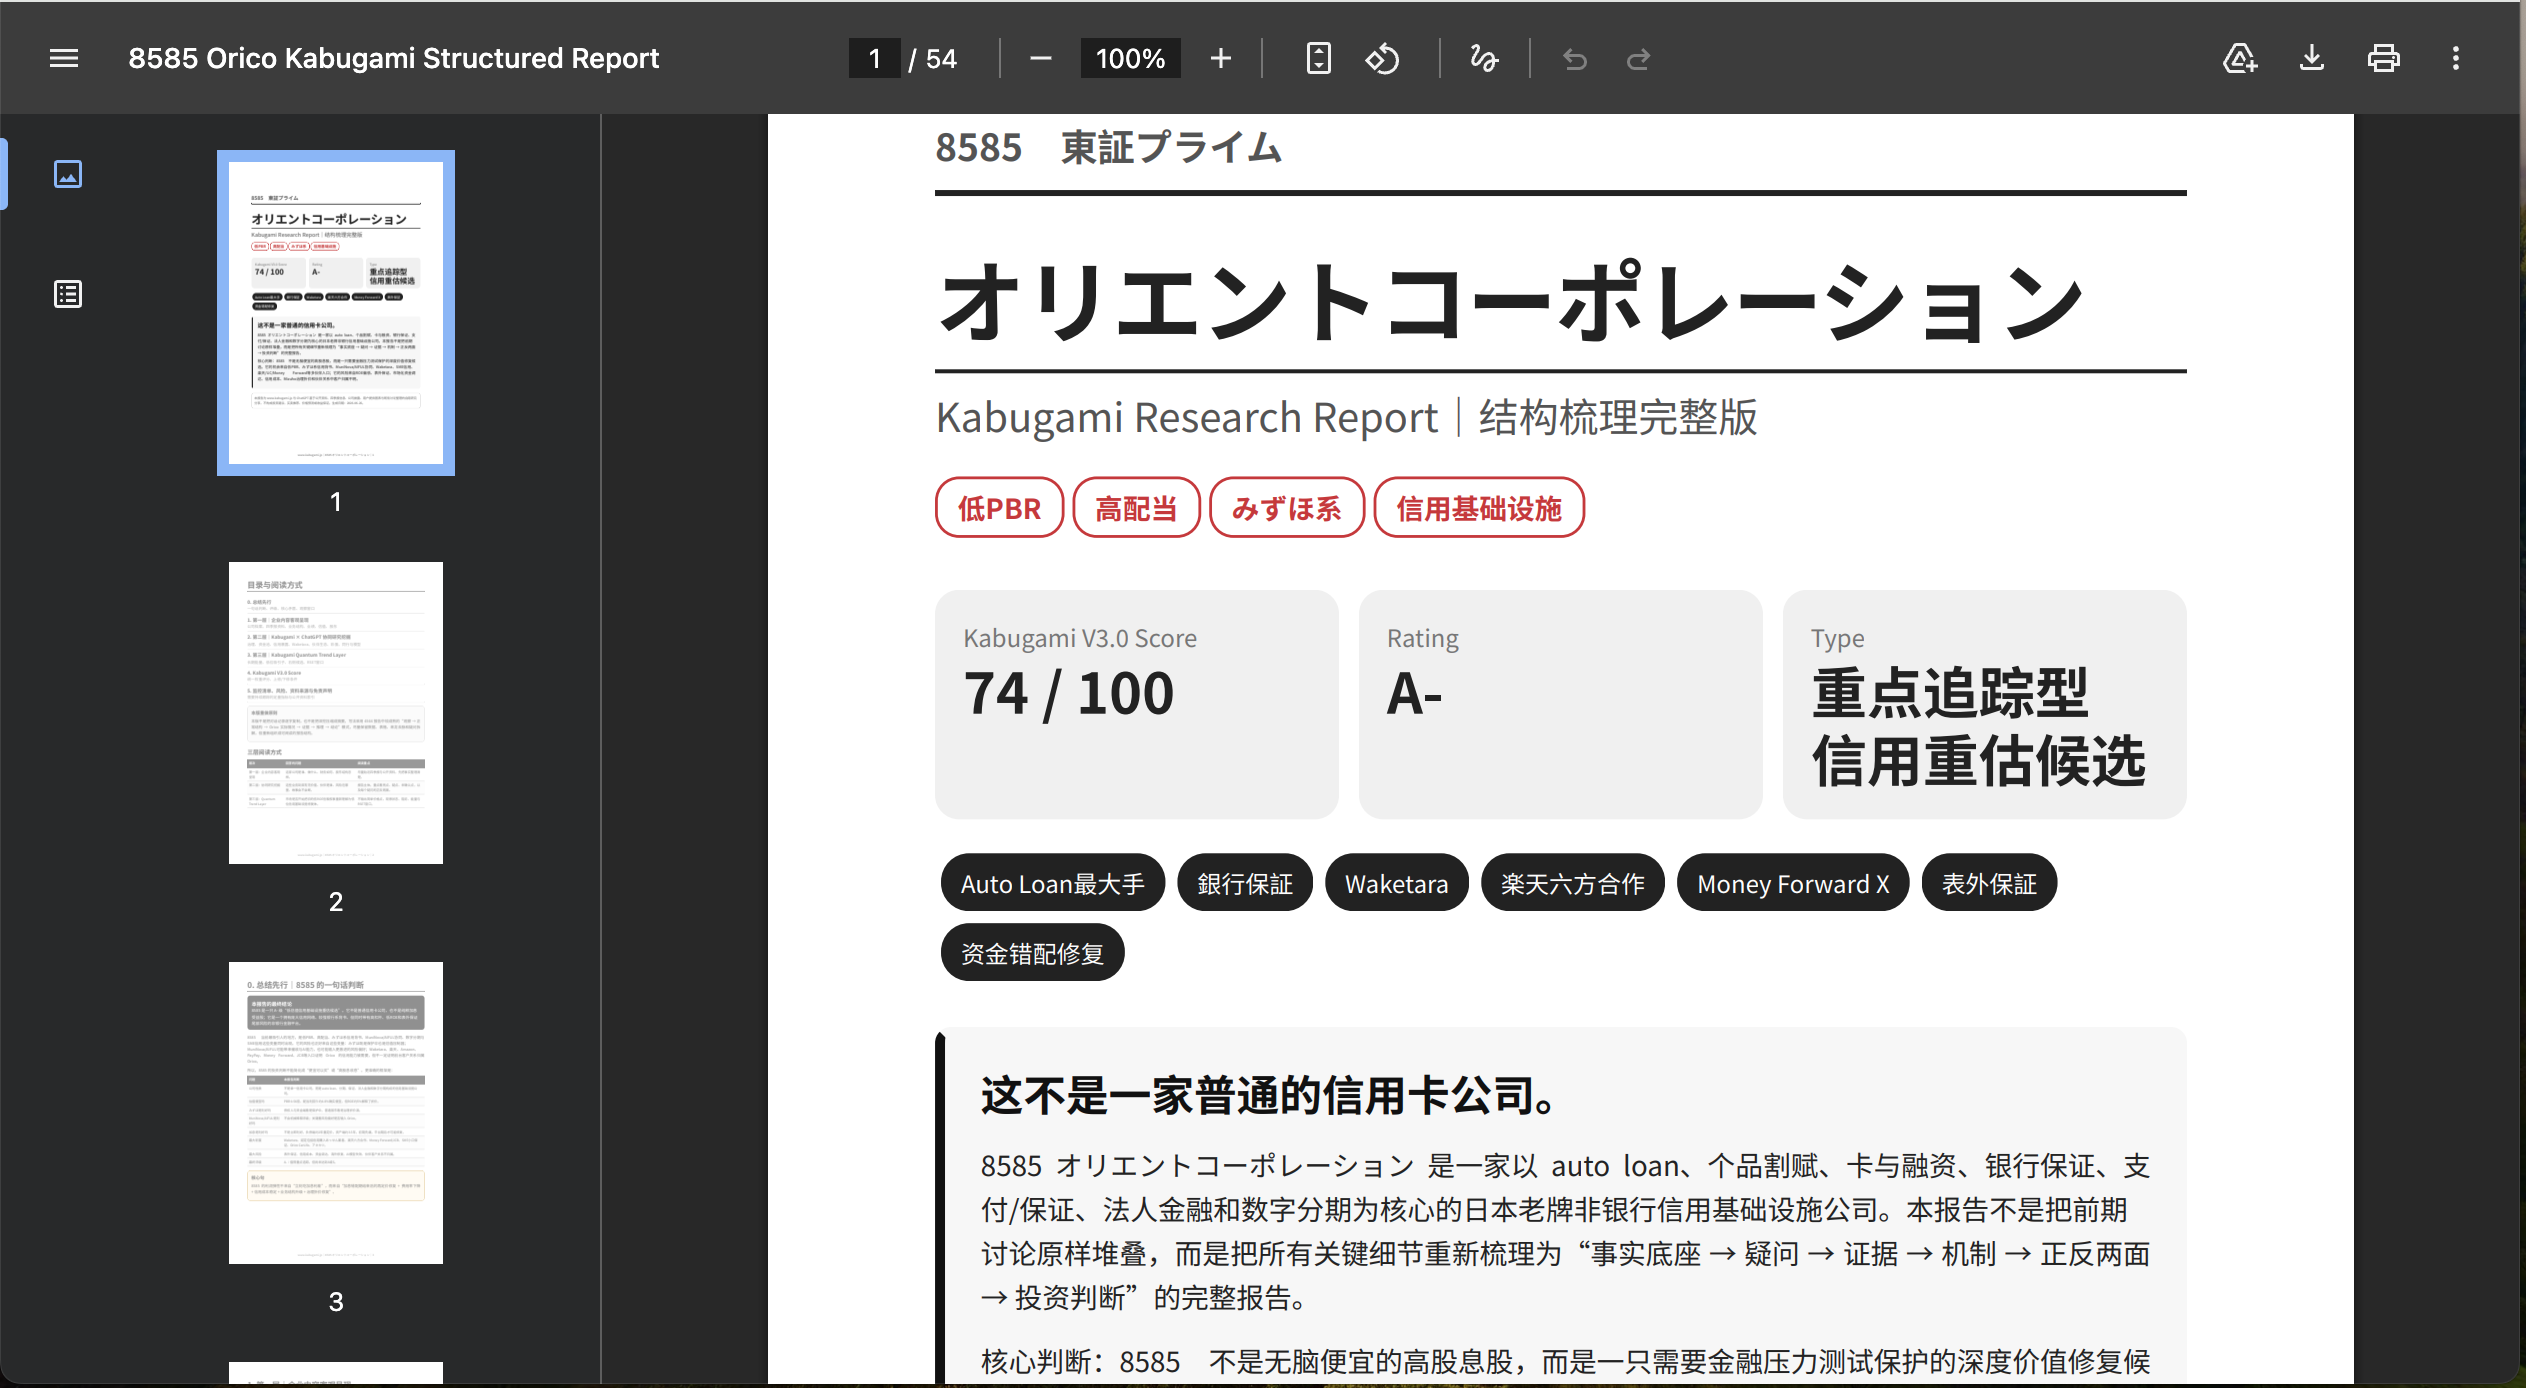Viewport: 2526px width, 1388px height.
Task: Show the thumbnails view in sidebar
Action: pyautogui.click(x=67, y=174)
